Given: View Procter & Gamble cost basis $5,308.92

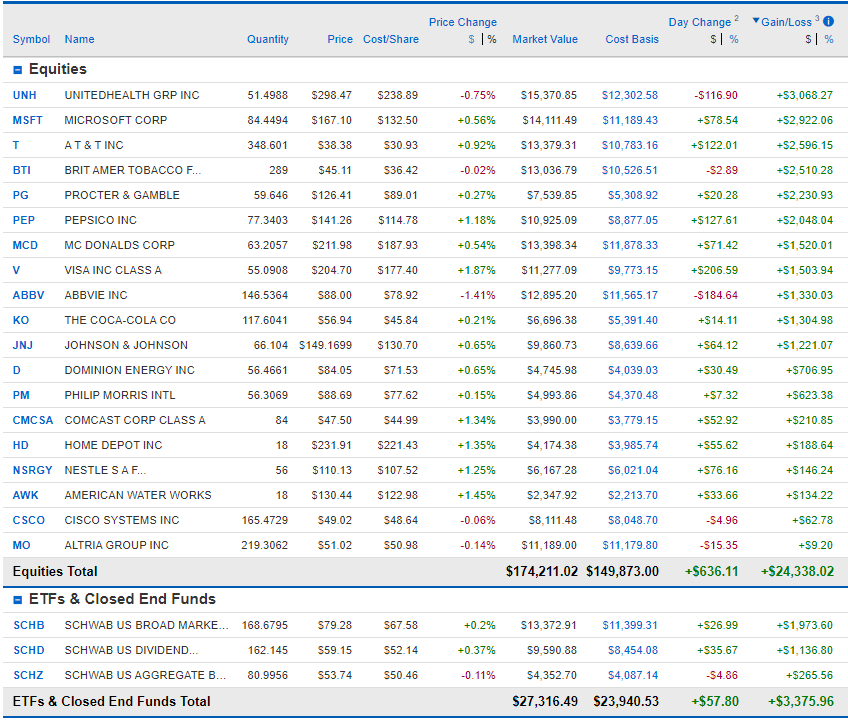Looking at the screenshot, I should tap(633, 195).
